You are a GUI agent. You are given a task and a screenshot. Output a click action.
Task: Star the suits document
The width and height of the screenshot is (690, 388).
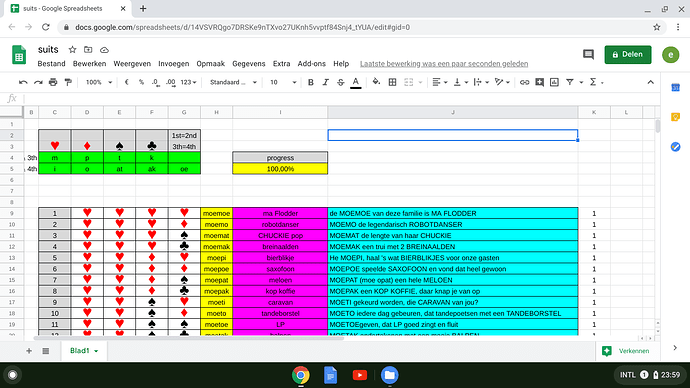point(72,50)
